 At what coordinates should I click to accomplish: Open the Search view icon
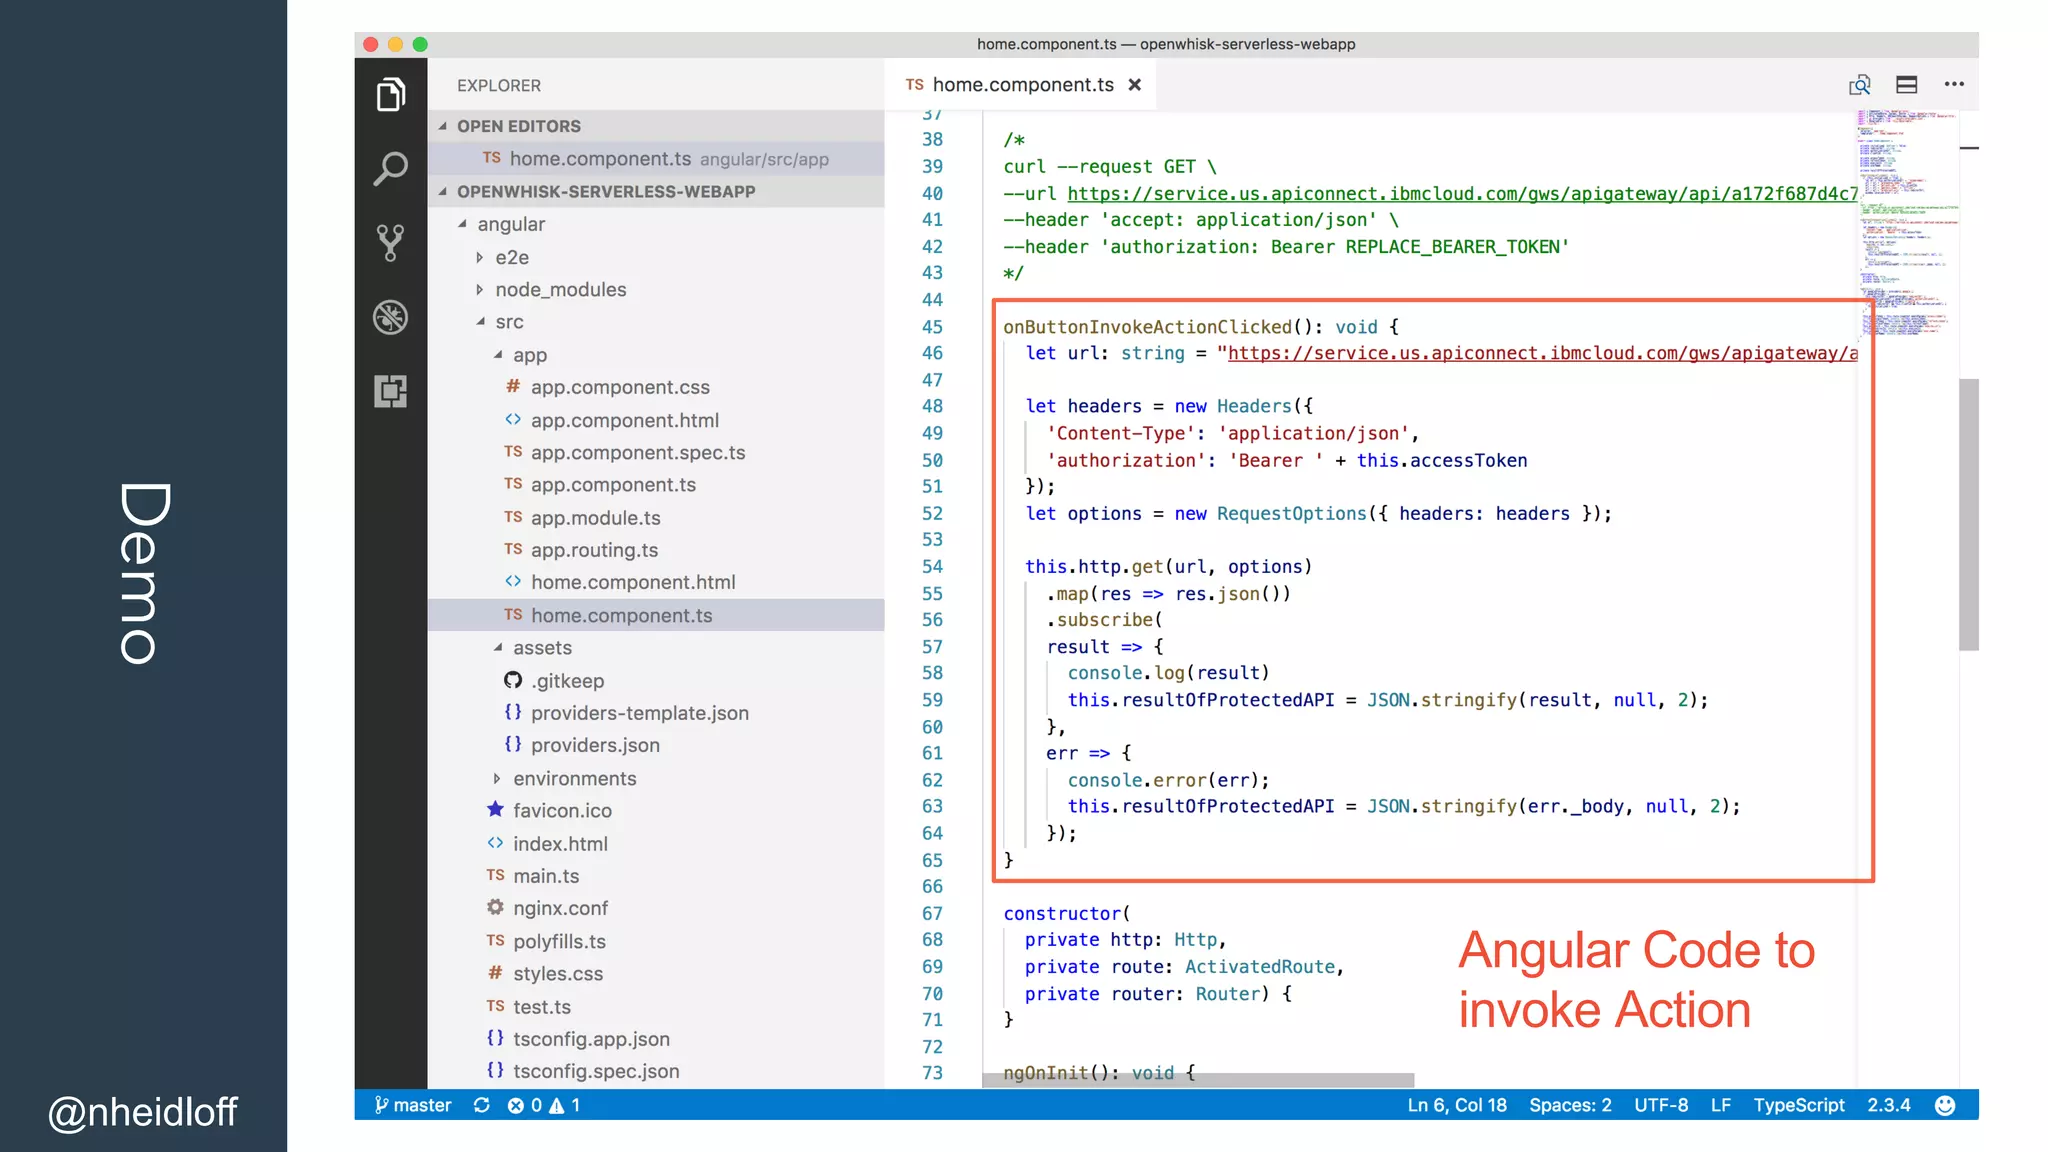[390, 168]
